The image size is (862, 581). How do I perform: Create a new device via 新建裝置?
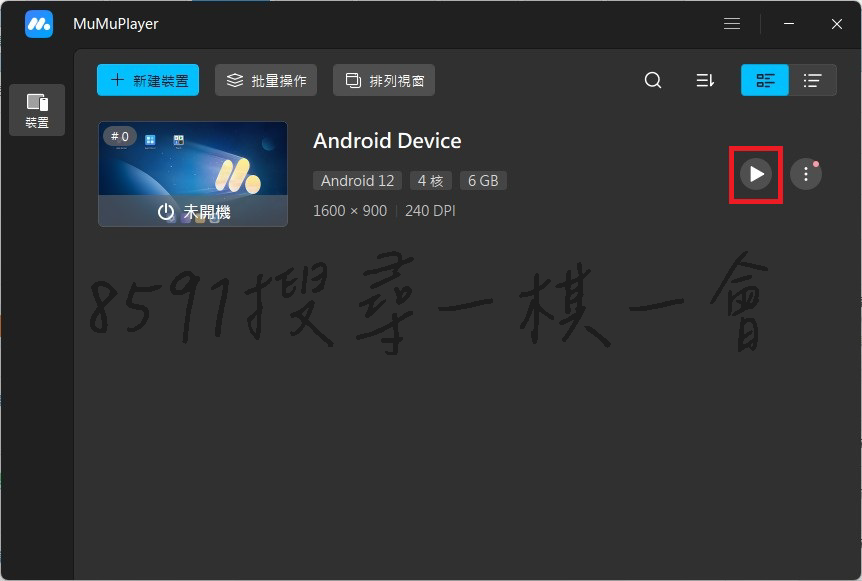[148, 80]
